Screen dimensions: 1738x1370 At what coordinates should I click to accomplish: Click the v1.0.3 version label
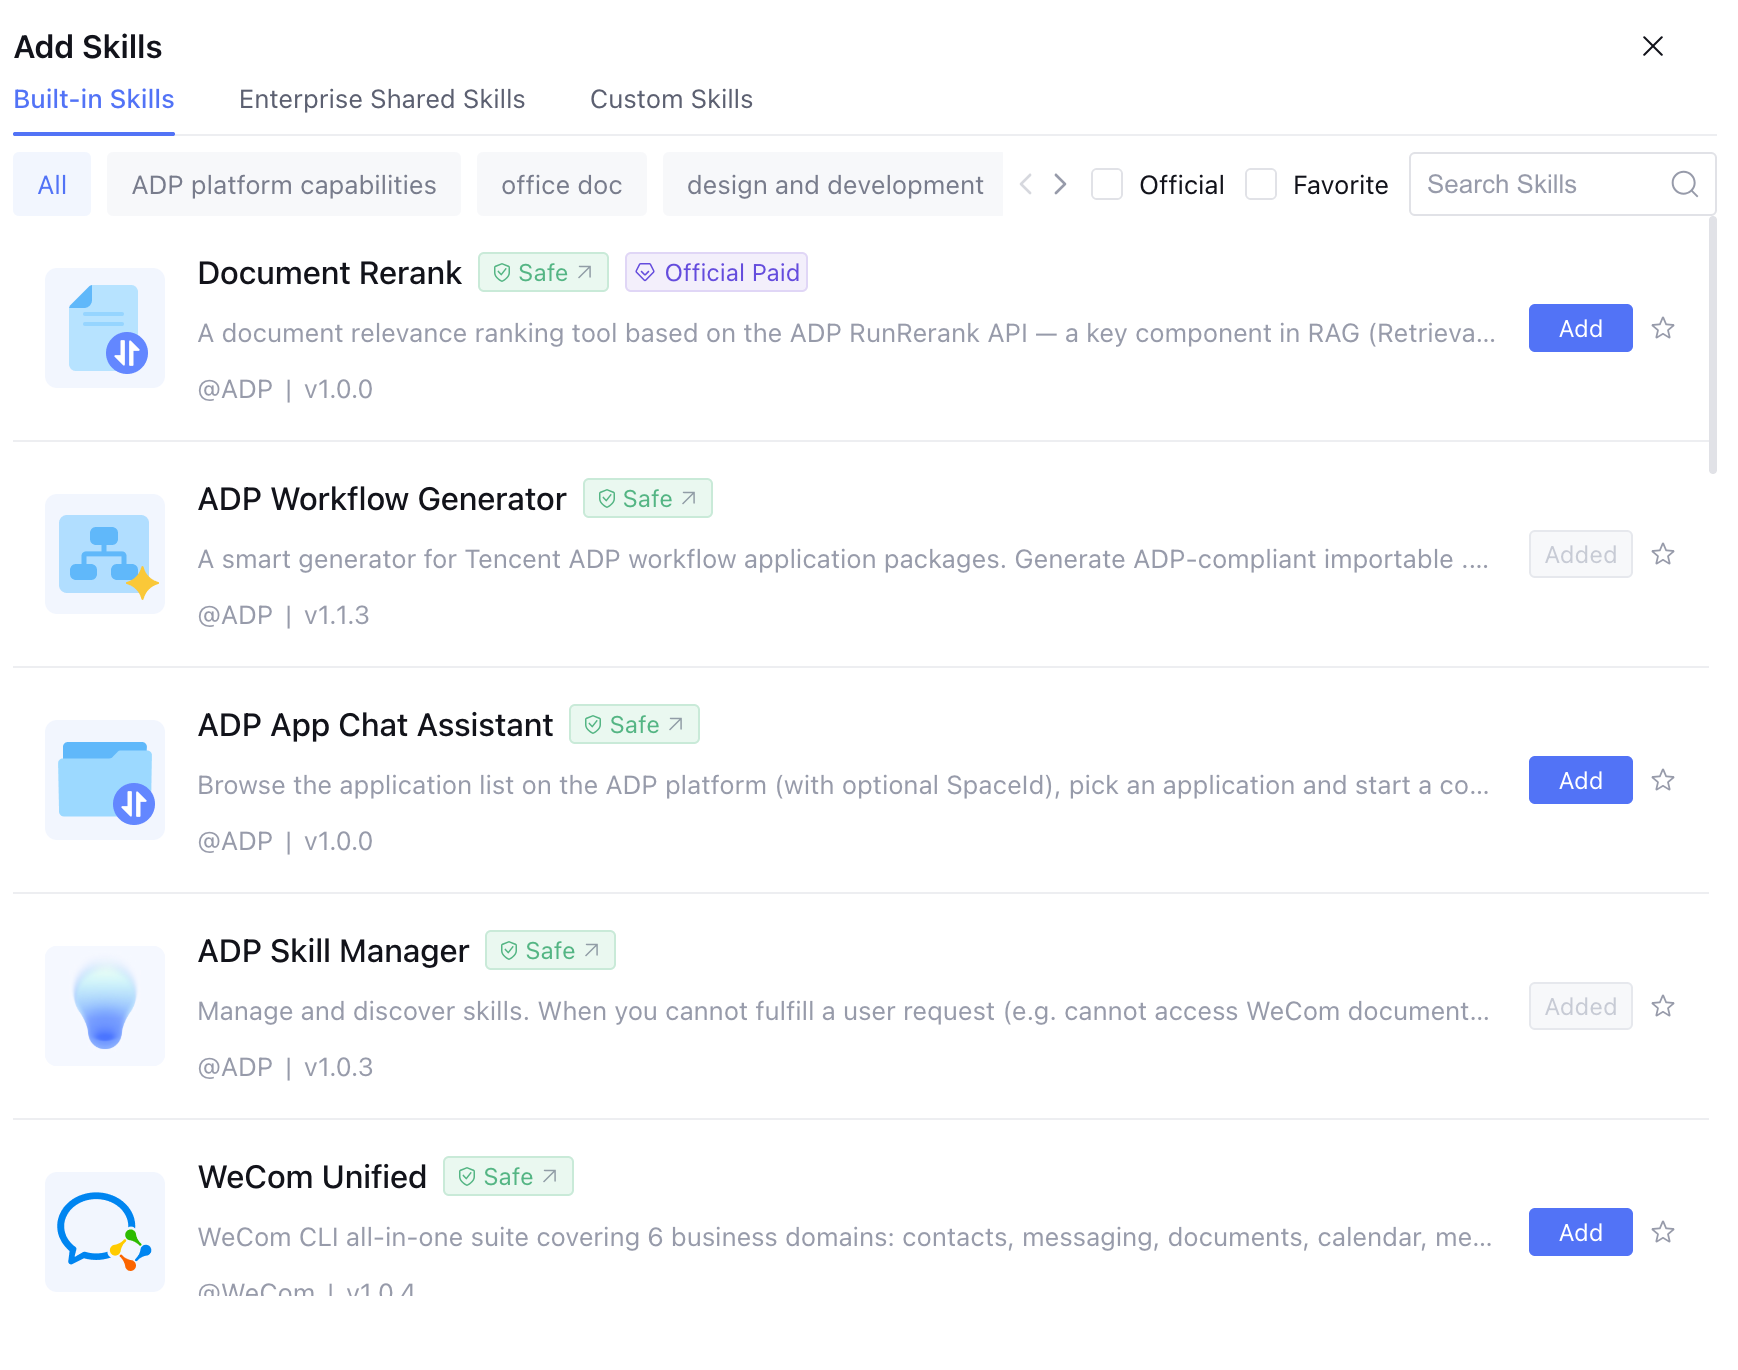[x=338, y=1067]
